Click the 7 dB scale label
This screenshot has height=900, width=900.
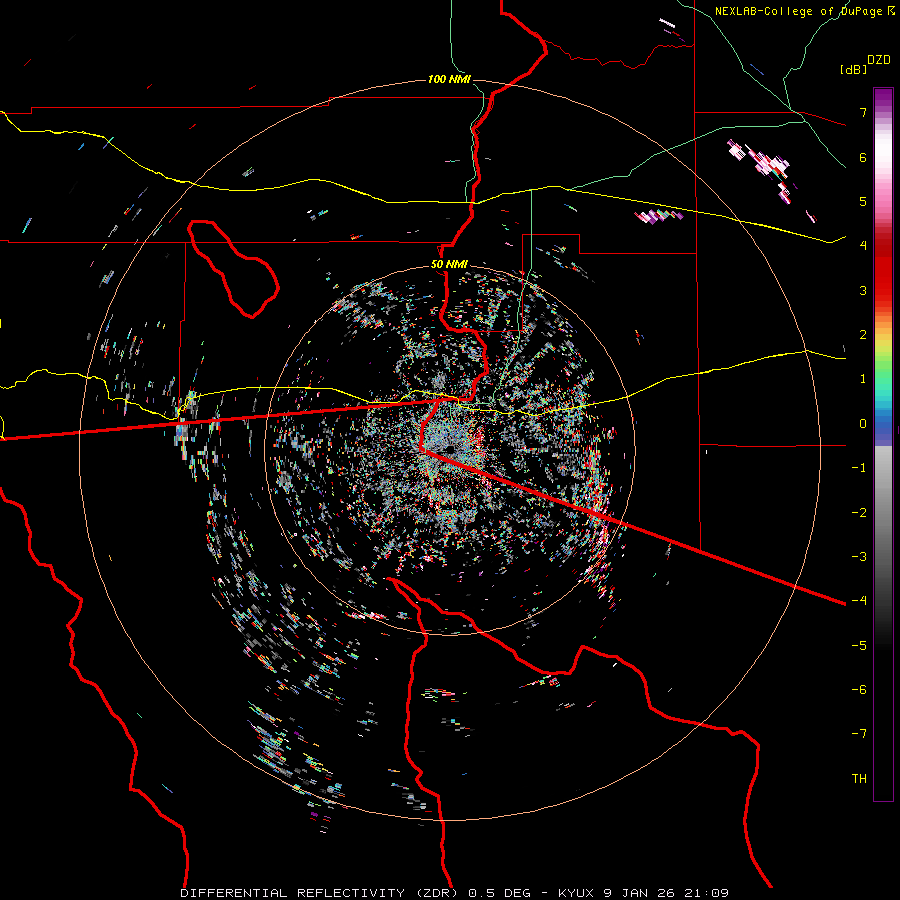coord(863,112)
